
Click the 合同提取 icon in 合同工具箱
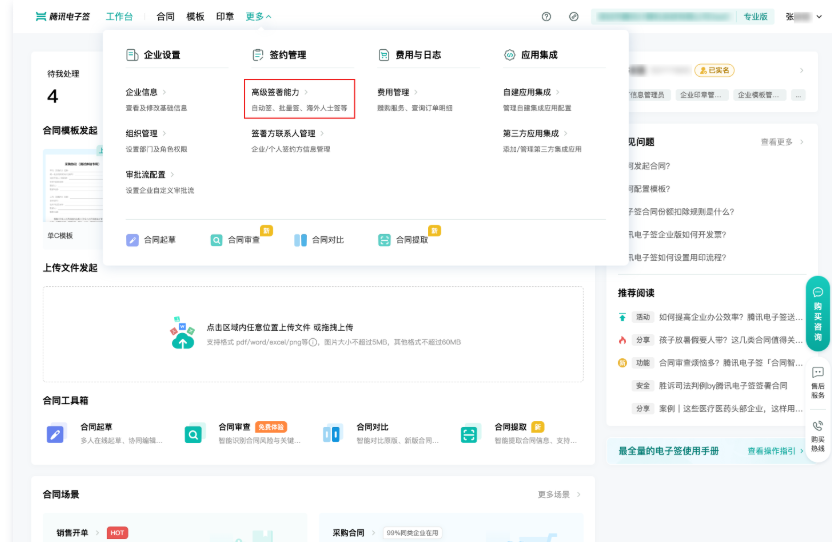click(x=469, y=434)
